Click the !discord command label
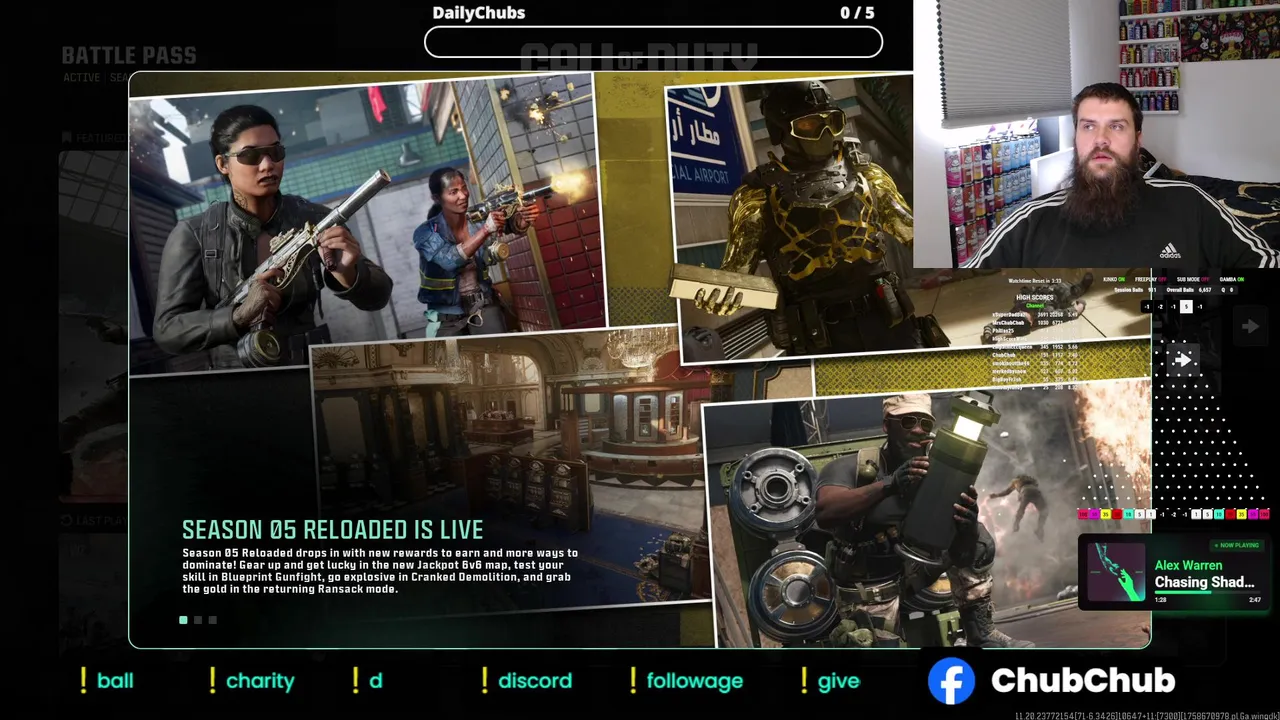Screen dimensions: 1280x720 tap(527, 681)
